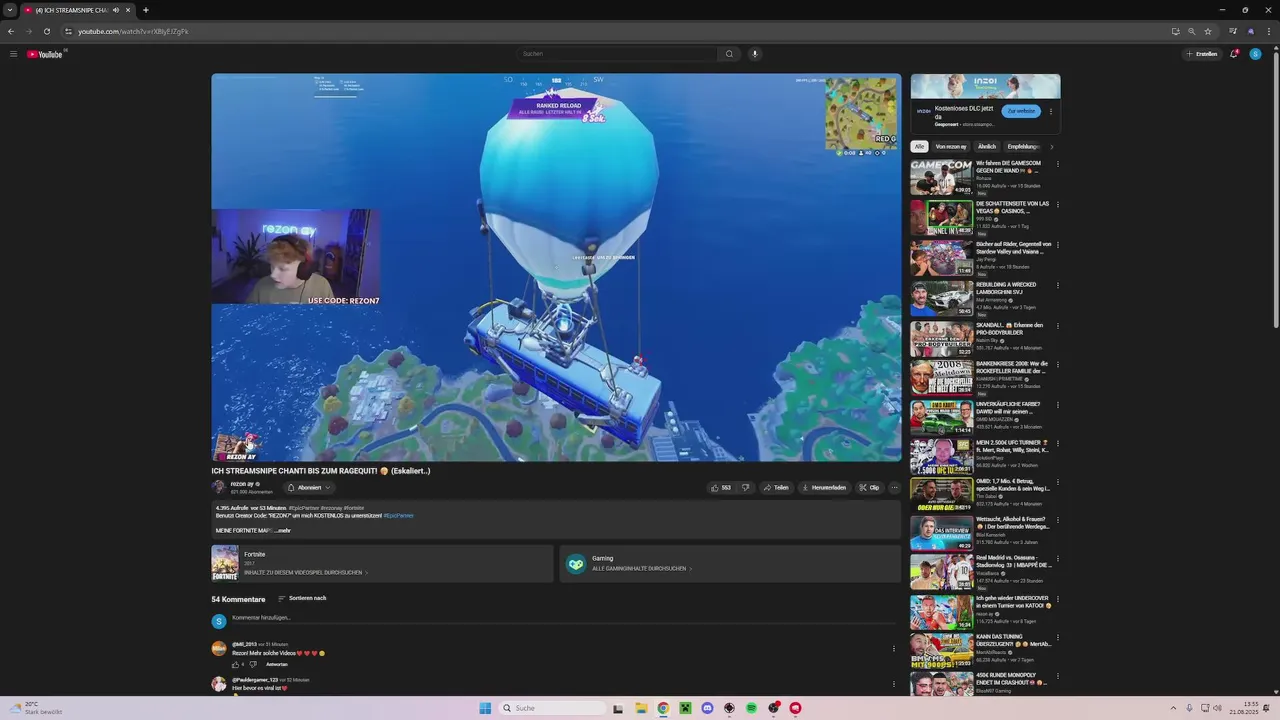Open the YouTube hamburger guide menu

(x=13, y=54)
